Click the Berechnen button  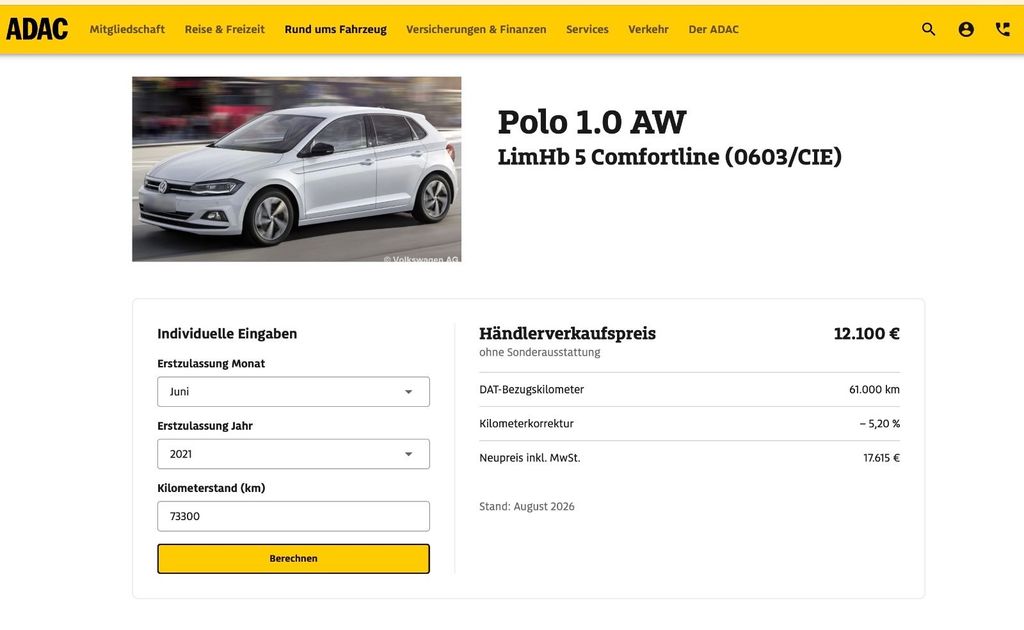293,559
